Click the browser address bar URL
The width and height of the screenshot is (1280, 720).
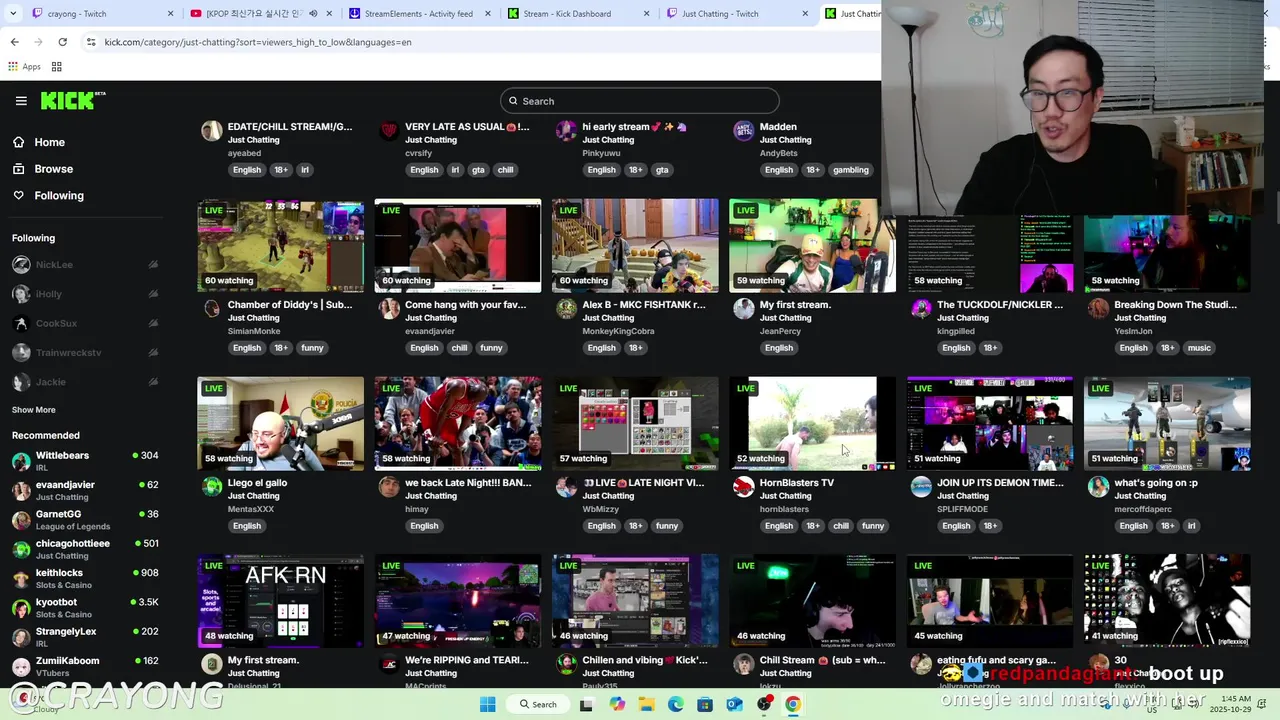[258, 42]
